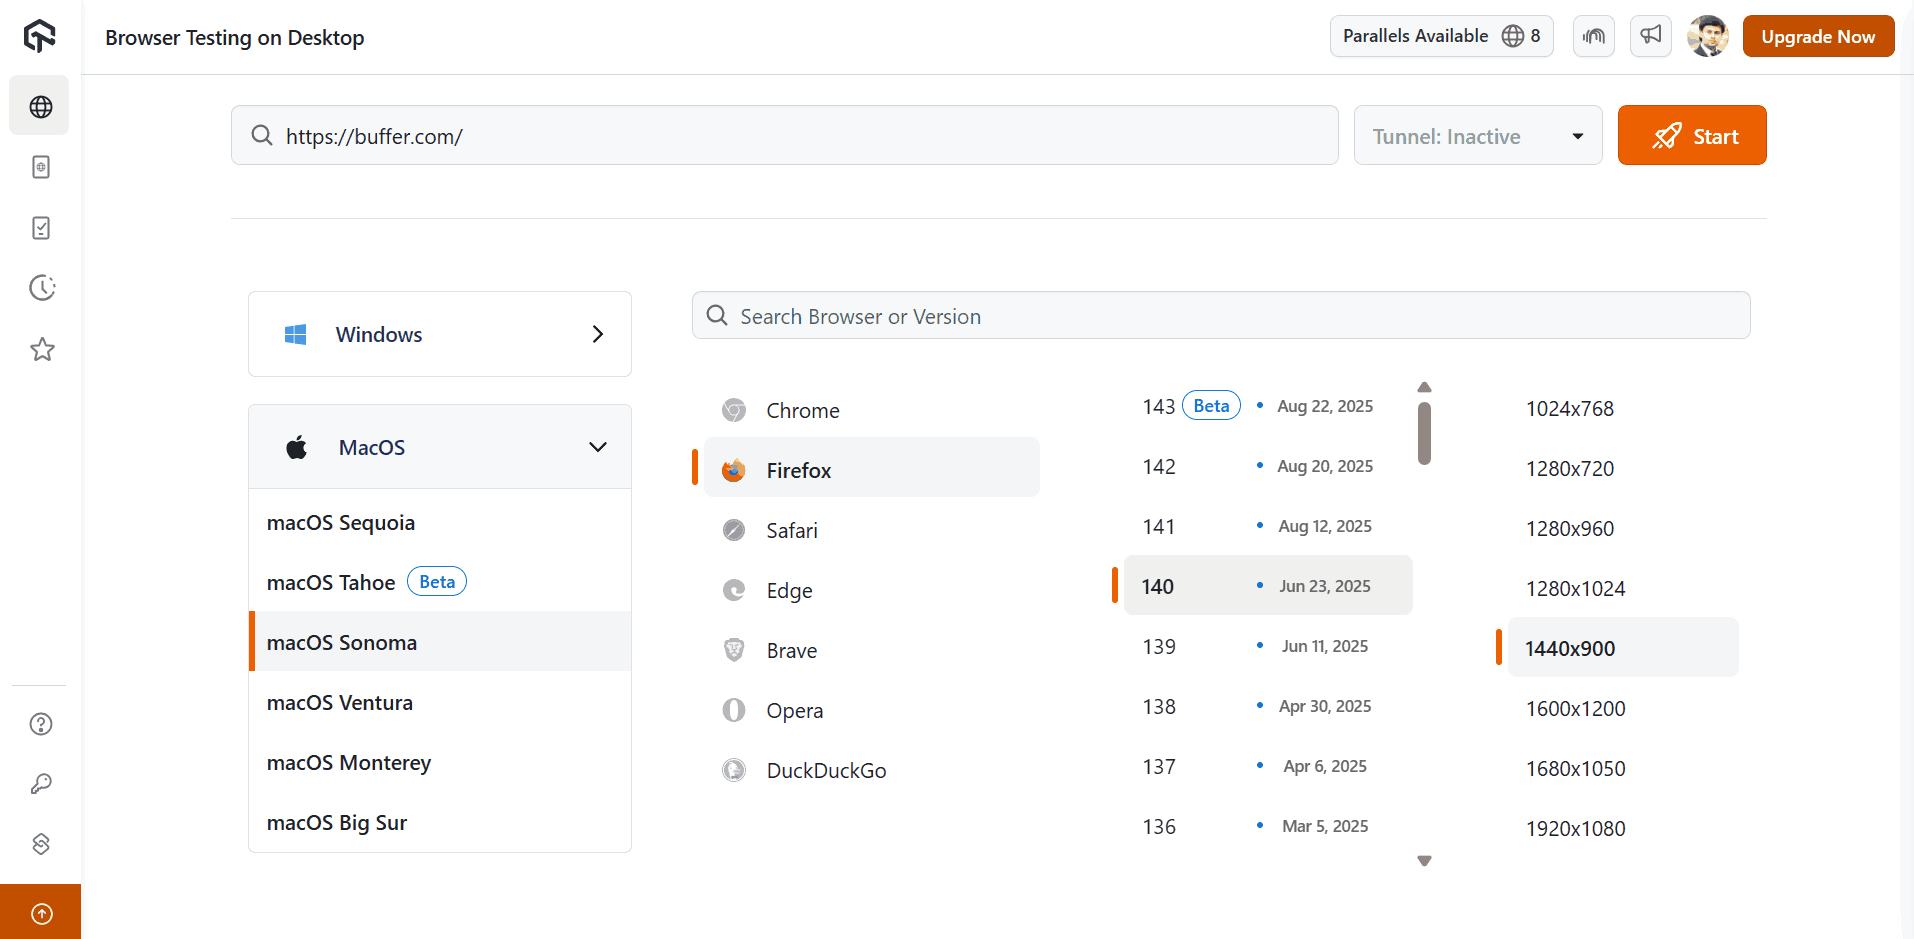
Task: Open mobile app testing from the sidebar
Action: 39,167
